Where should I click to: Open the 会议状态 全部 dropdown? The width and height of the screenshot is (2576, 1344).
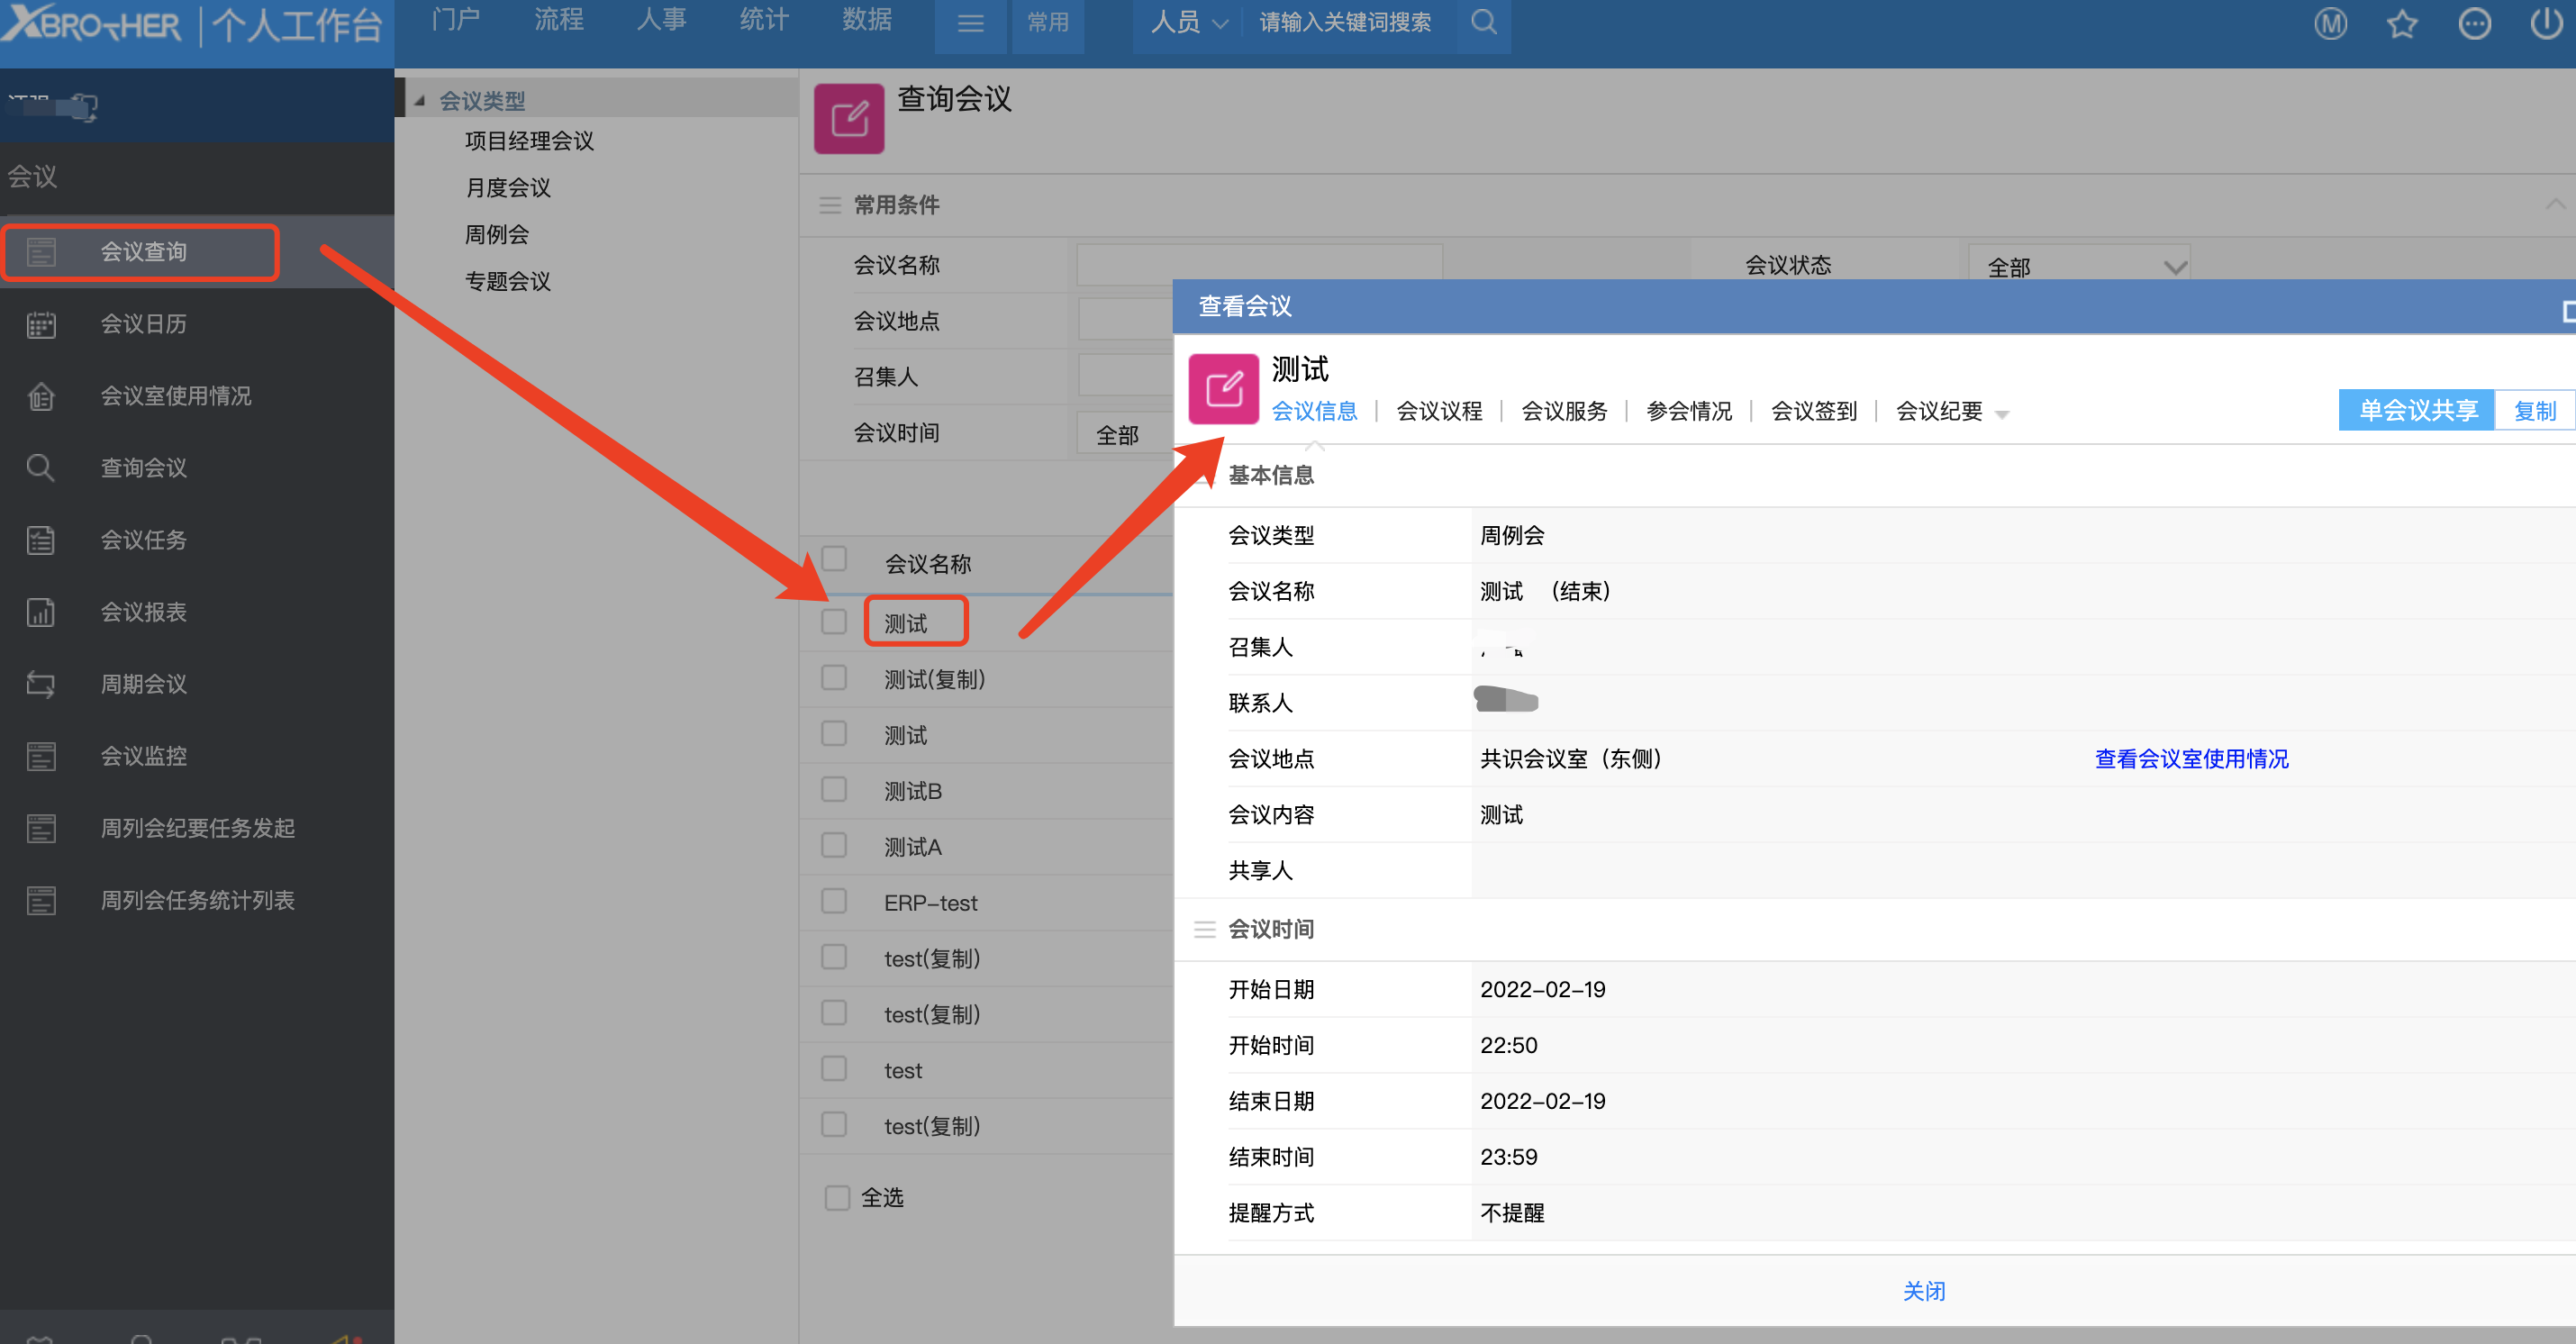tap(2078, 266)
